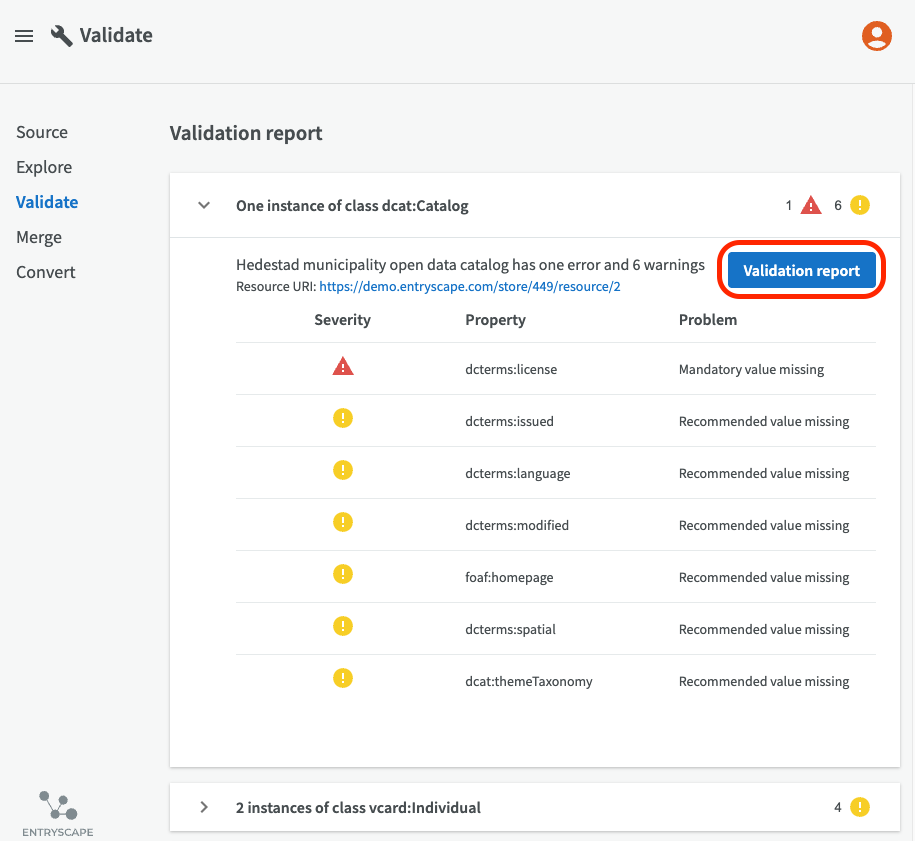
Task: Click the wrench Validate icon in header
Action: [62, 36]
